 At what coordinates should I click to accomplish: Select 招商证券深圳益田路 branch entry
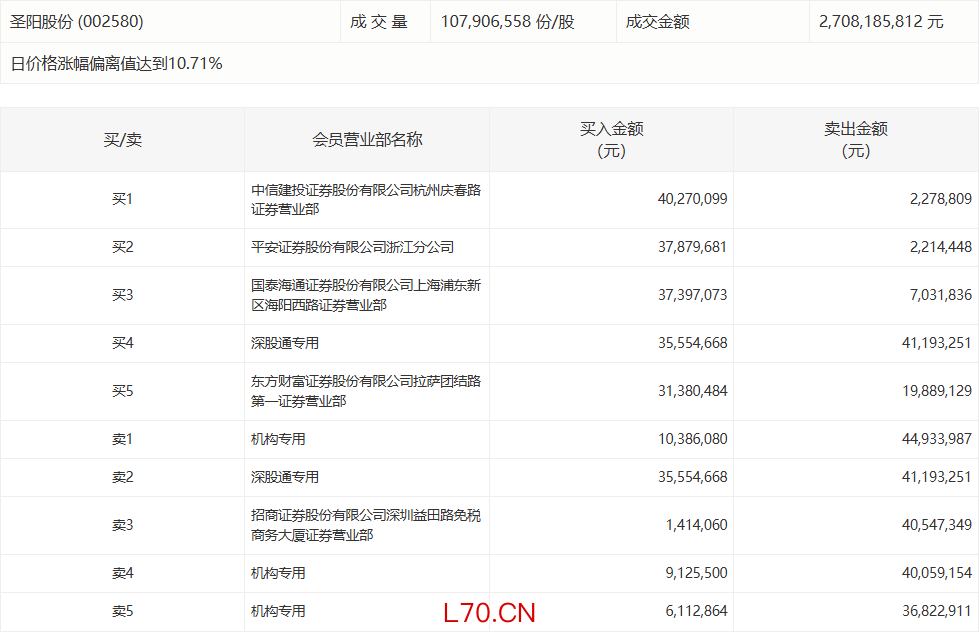pyautogui.click(x=365, y=525)
